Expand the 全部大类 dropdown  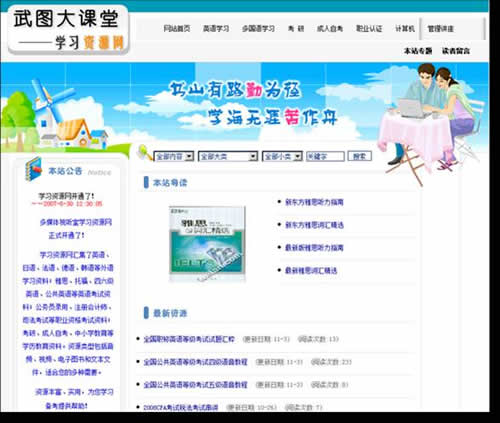click(228, 156)
